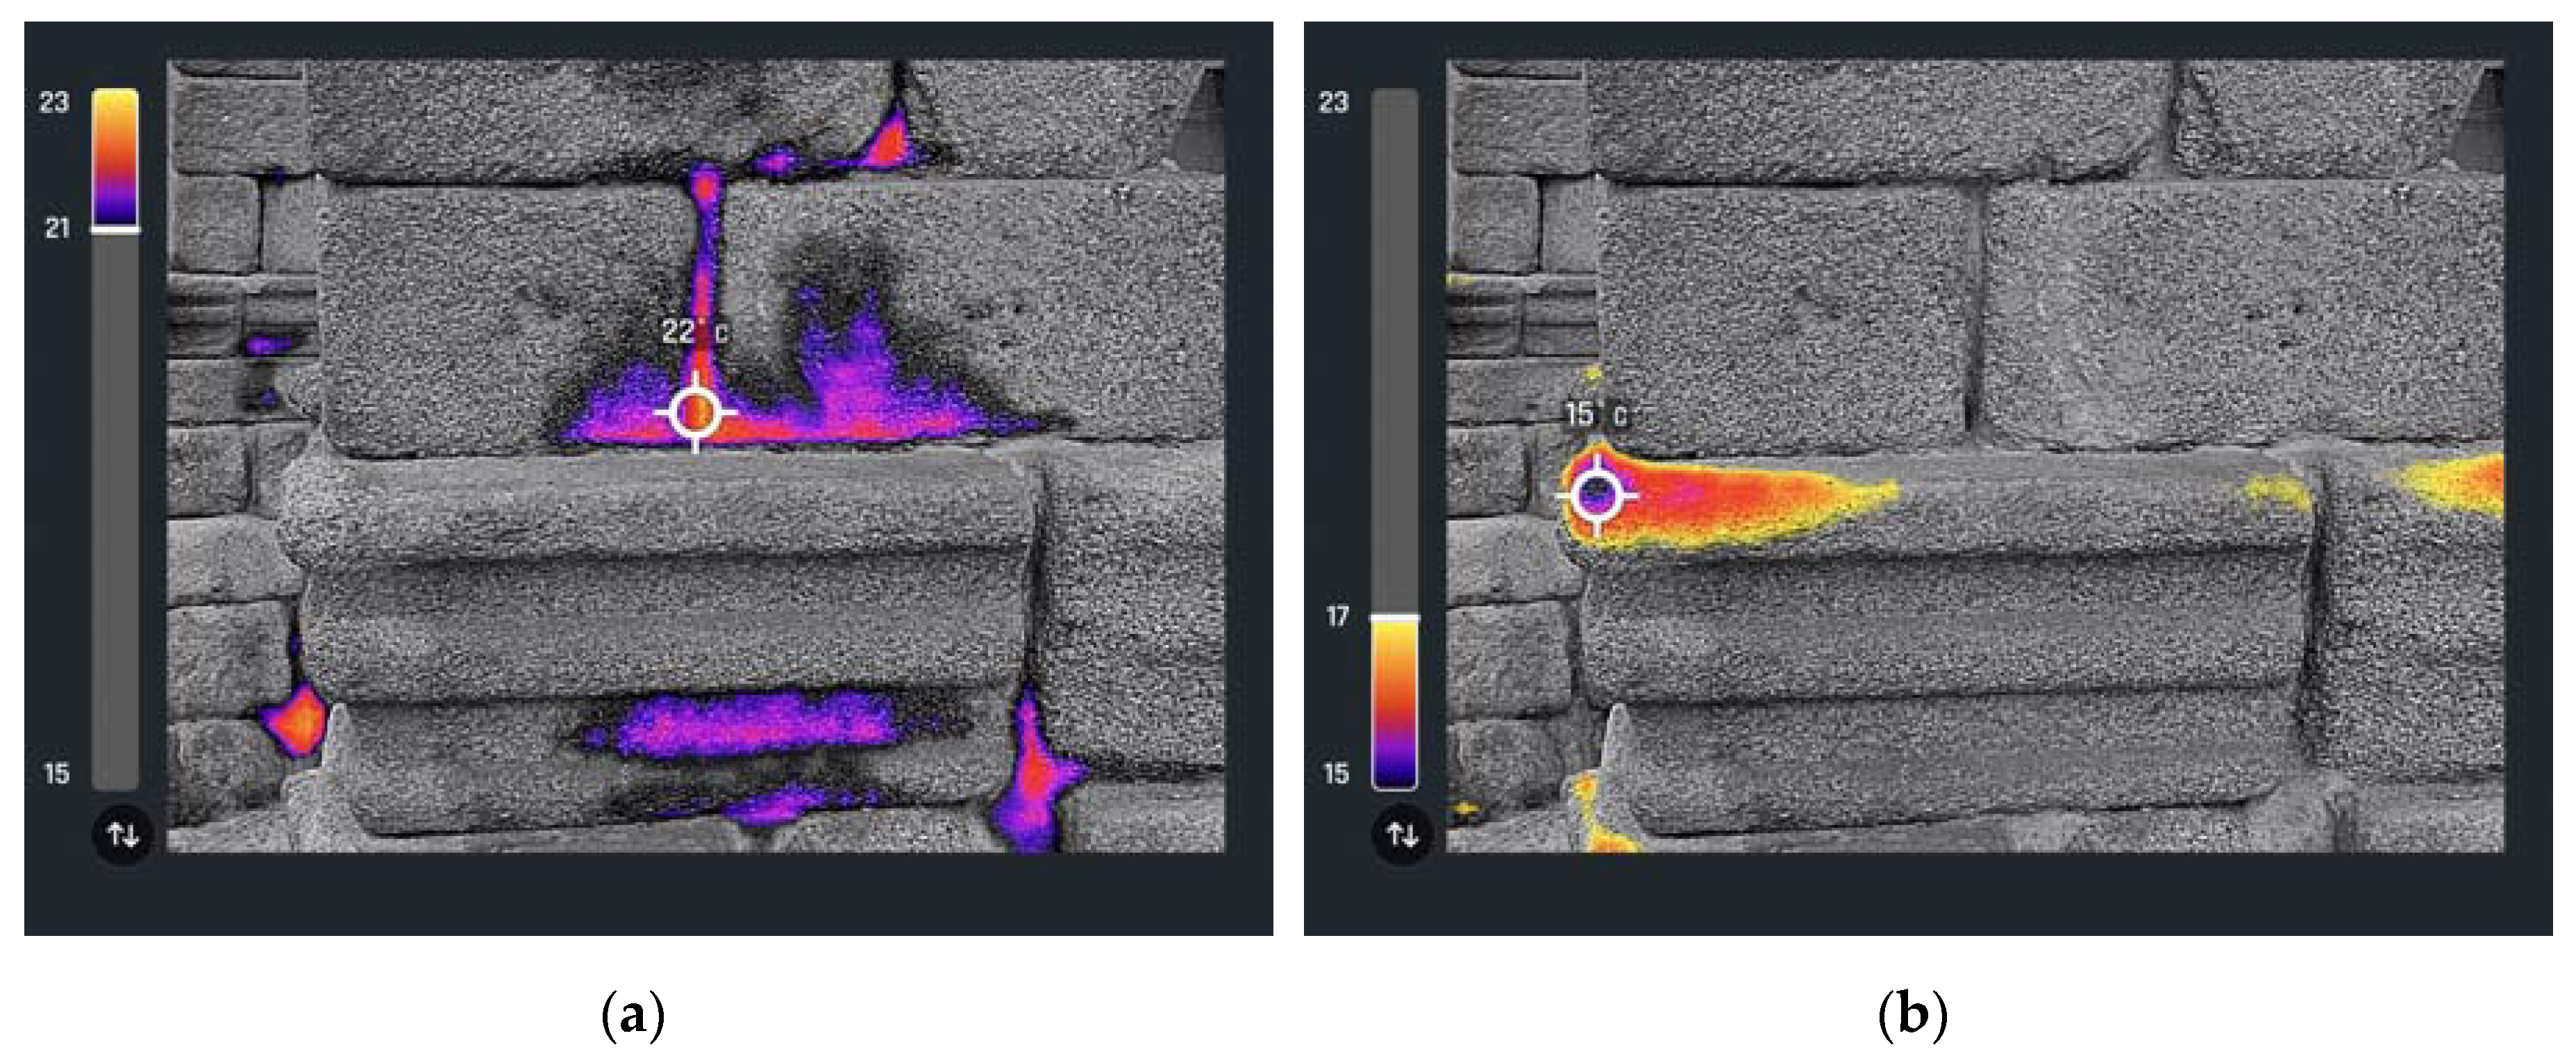
Task: Click crosshair spot marker reading 22°C
Action: (696, 412)
